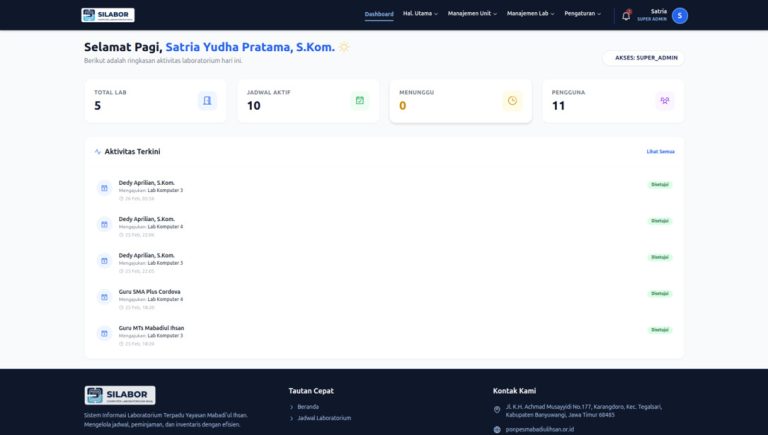The height and width of the screenshot is (435, 768).
Task: Click the Jadwal Aktif calendar check icon
Action: pos(360,100)
